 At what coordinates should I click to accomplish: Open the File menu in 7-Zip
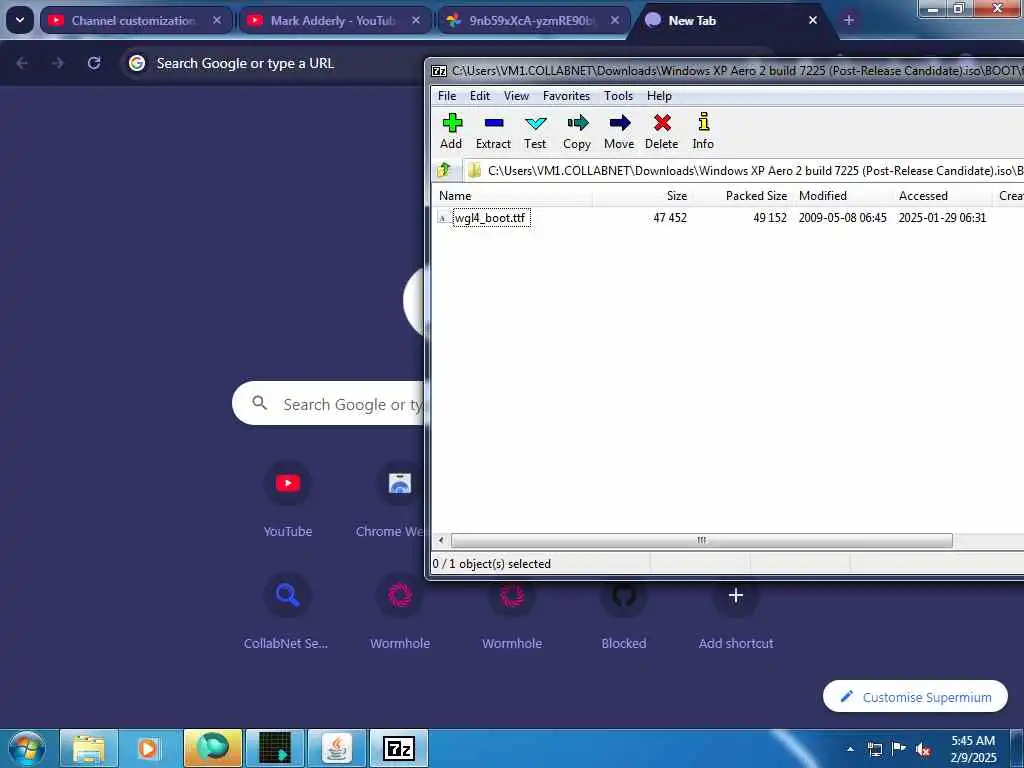pyautogui.click(x=447, y=96)
